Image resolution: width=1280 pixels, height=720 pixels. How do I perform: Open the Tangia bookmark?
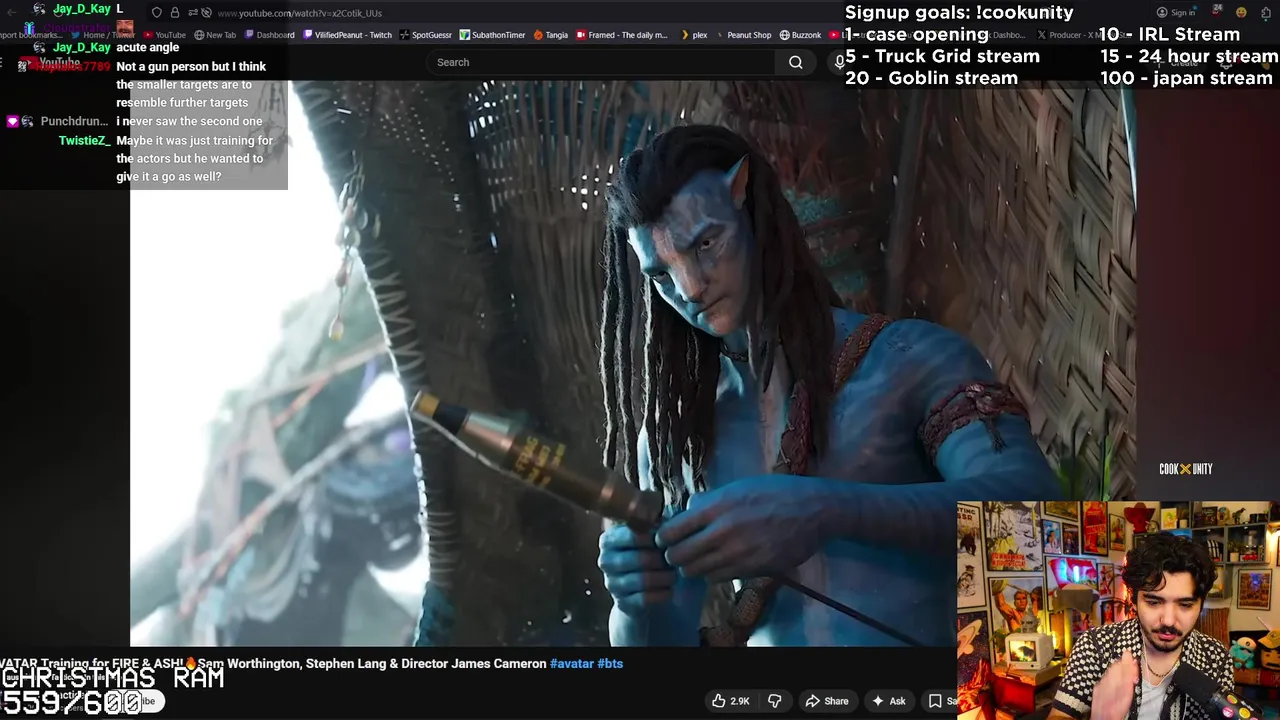pos(551,35)
